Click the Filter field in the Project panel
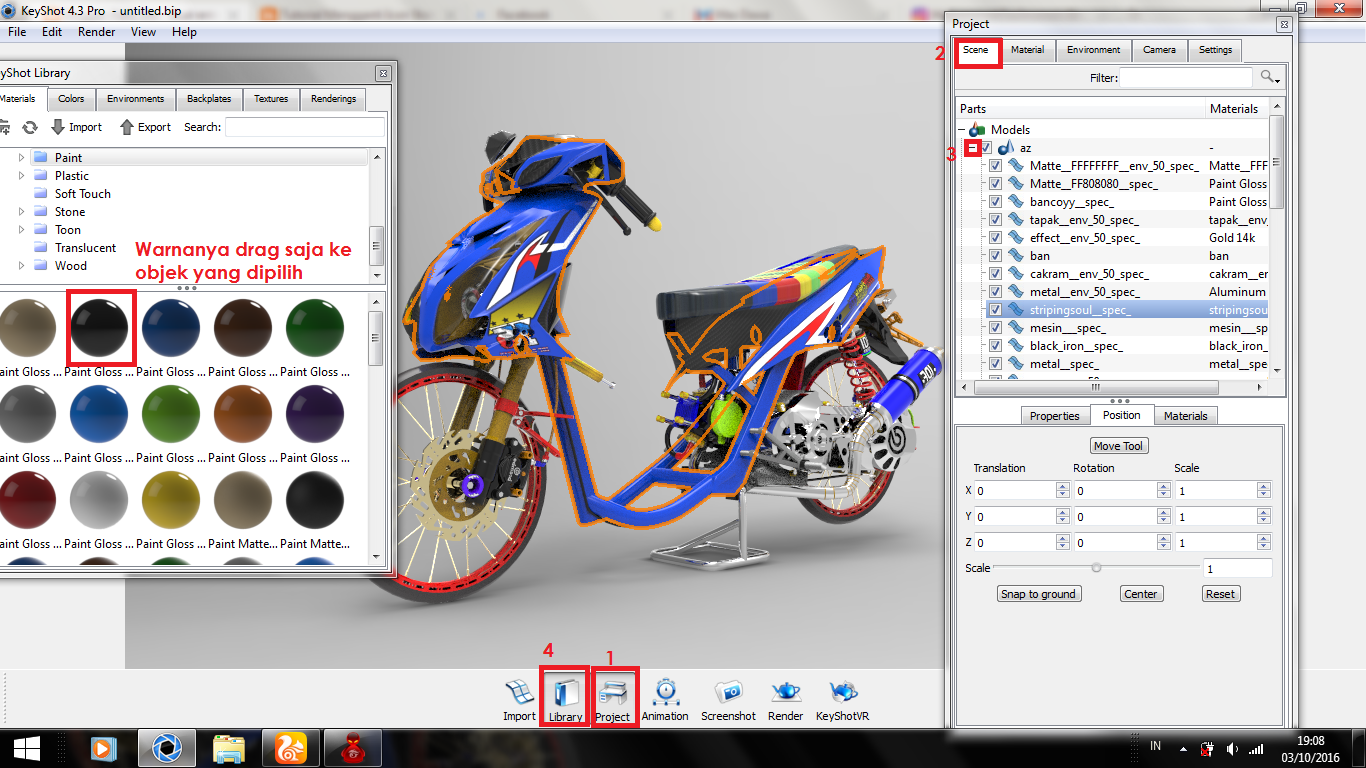 (x=1186, y=77)
